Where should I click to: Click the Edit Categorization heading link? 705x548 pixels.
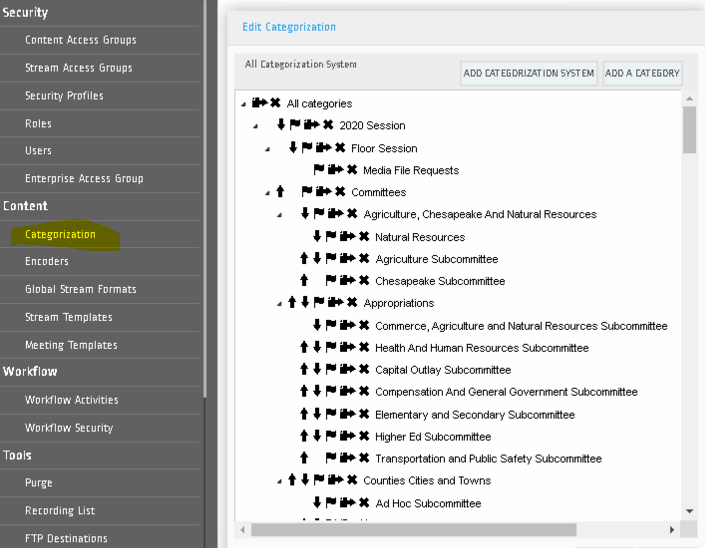[289, 27]
